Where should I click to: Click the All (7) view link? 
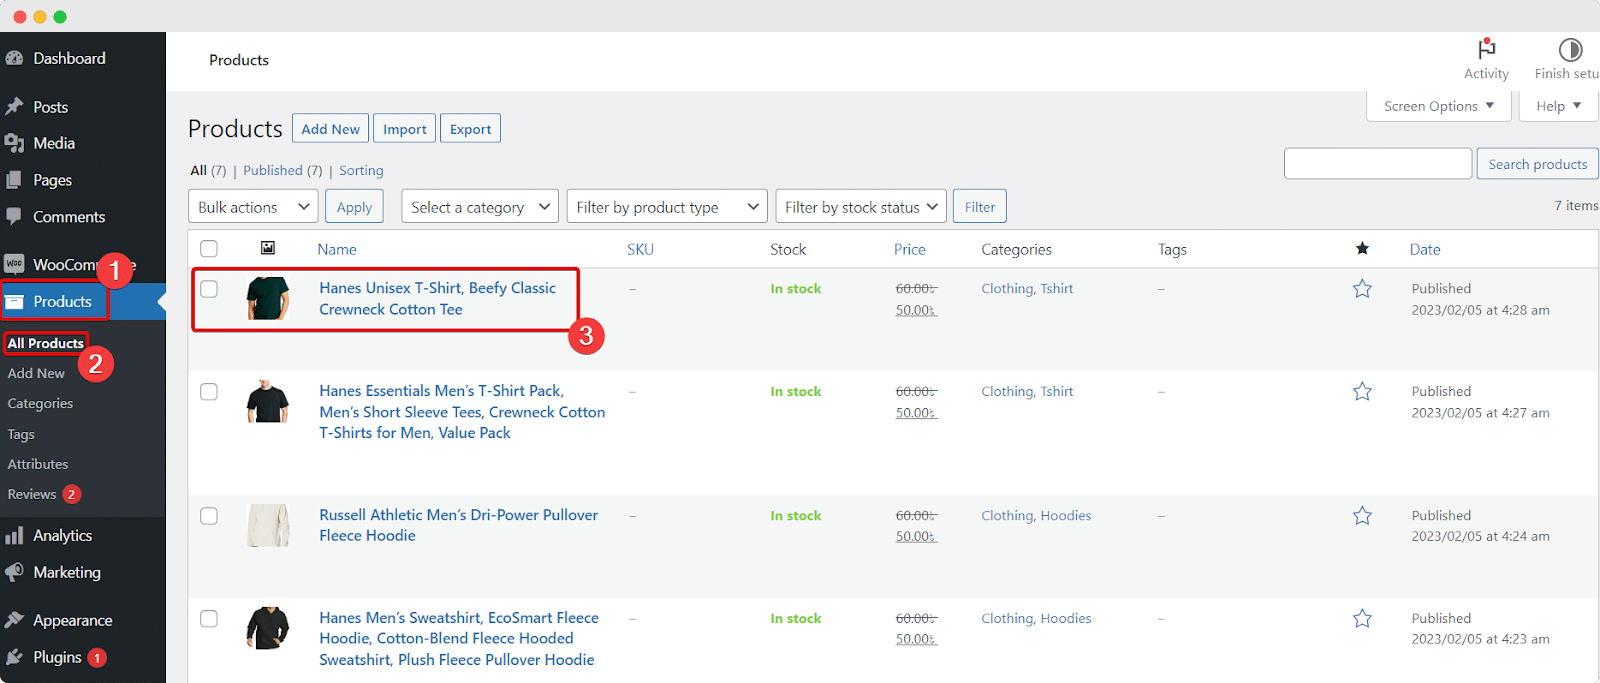pyautogui.click(x=208, y=171)
